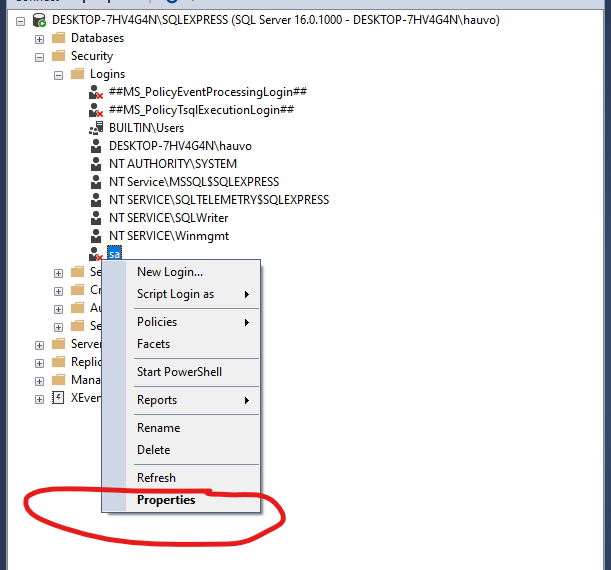The height and width of the screenshot is (570, 611).
Task: Click the Logins folder icon
Action: pyautogui.click(x=77, y=74)
